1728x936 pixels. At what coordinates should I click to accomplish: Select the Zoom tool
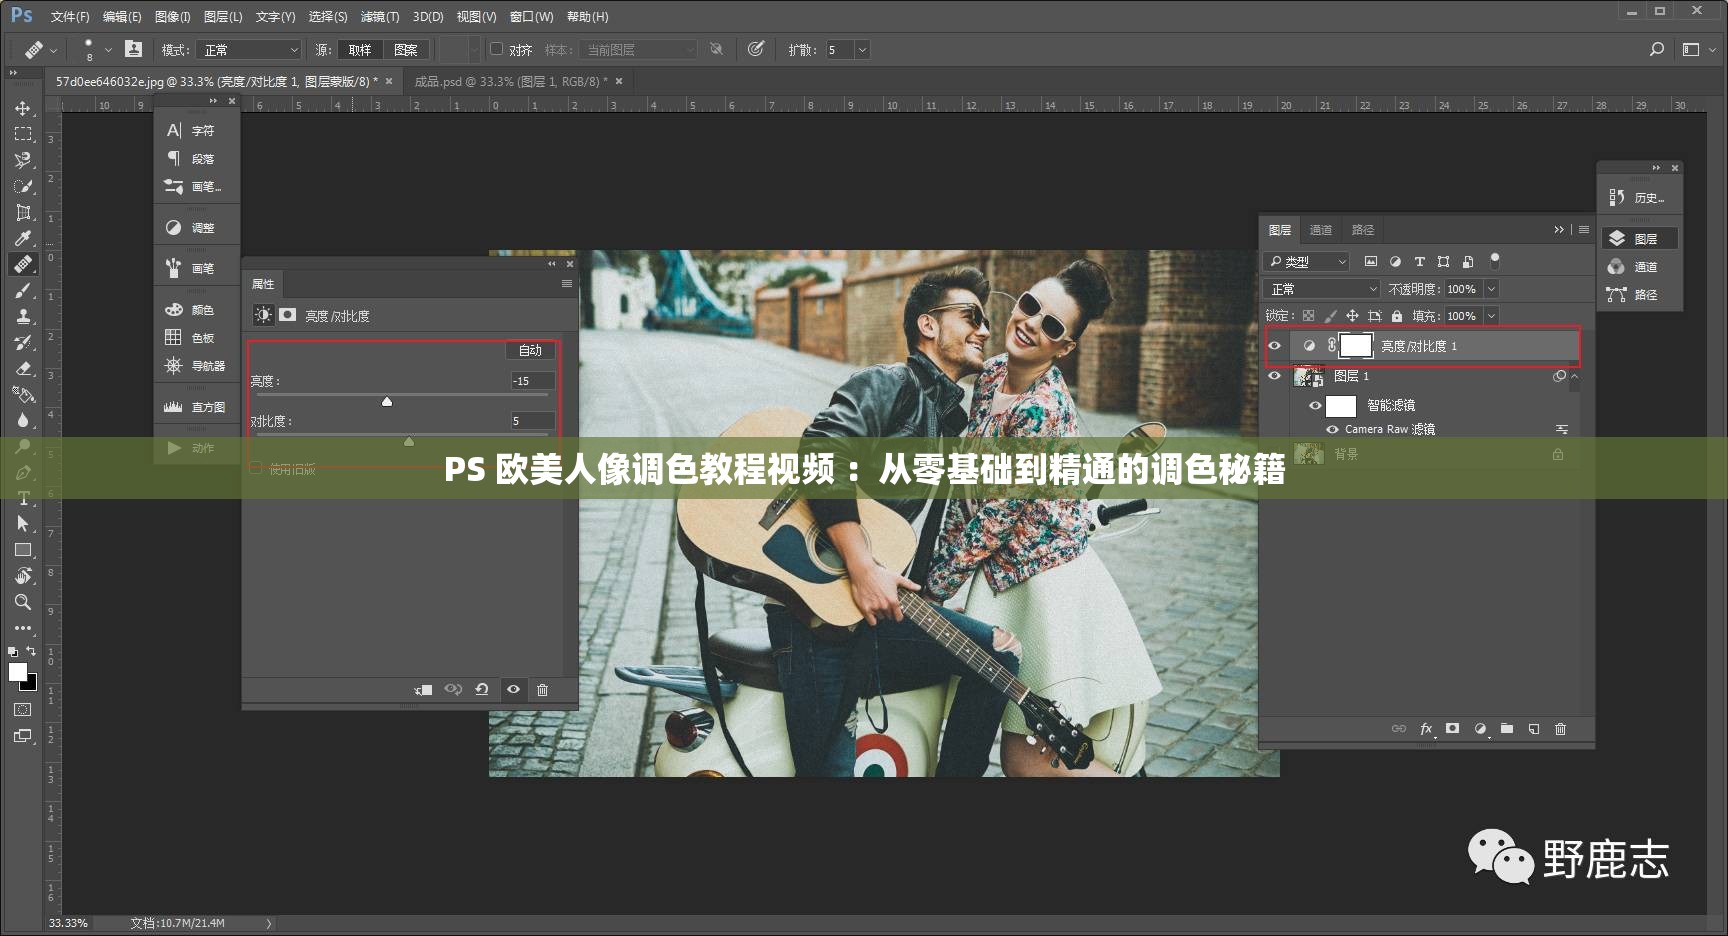[x=23, y=602]
